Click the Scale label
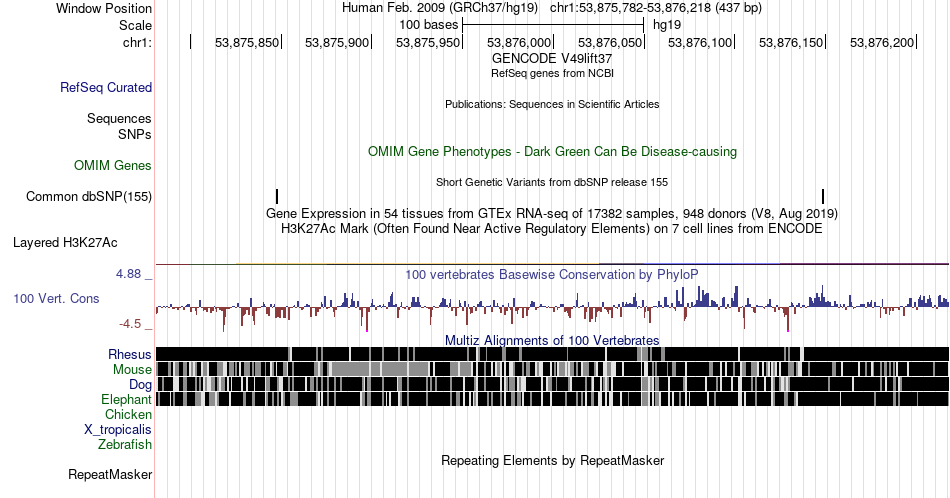Image resolution: width=950 pixels, height=498 pixels. [135, 25]
